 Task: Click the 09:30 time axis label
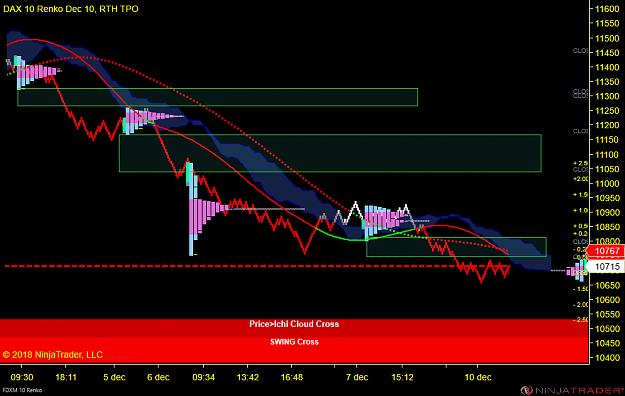(22, 377)
